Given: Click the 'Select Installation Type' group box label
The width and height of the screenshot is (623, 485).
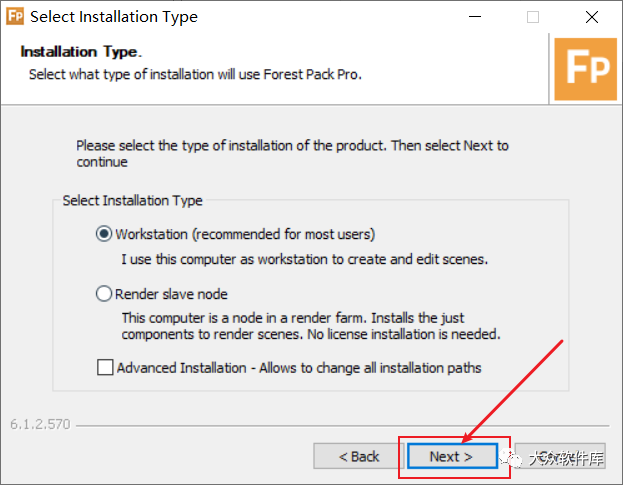Looking at the screenshot, I should [x=133, y=201].
